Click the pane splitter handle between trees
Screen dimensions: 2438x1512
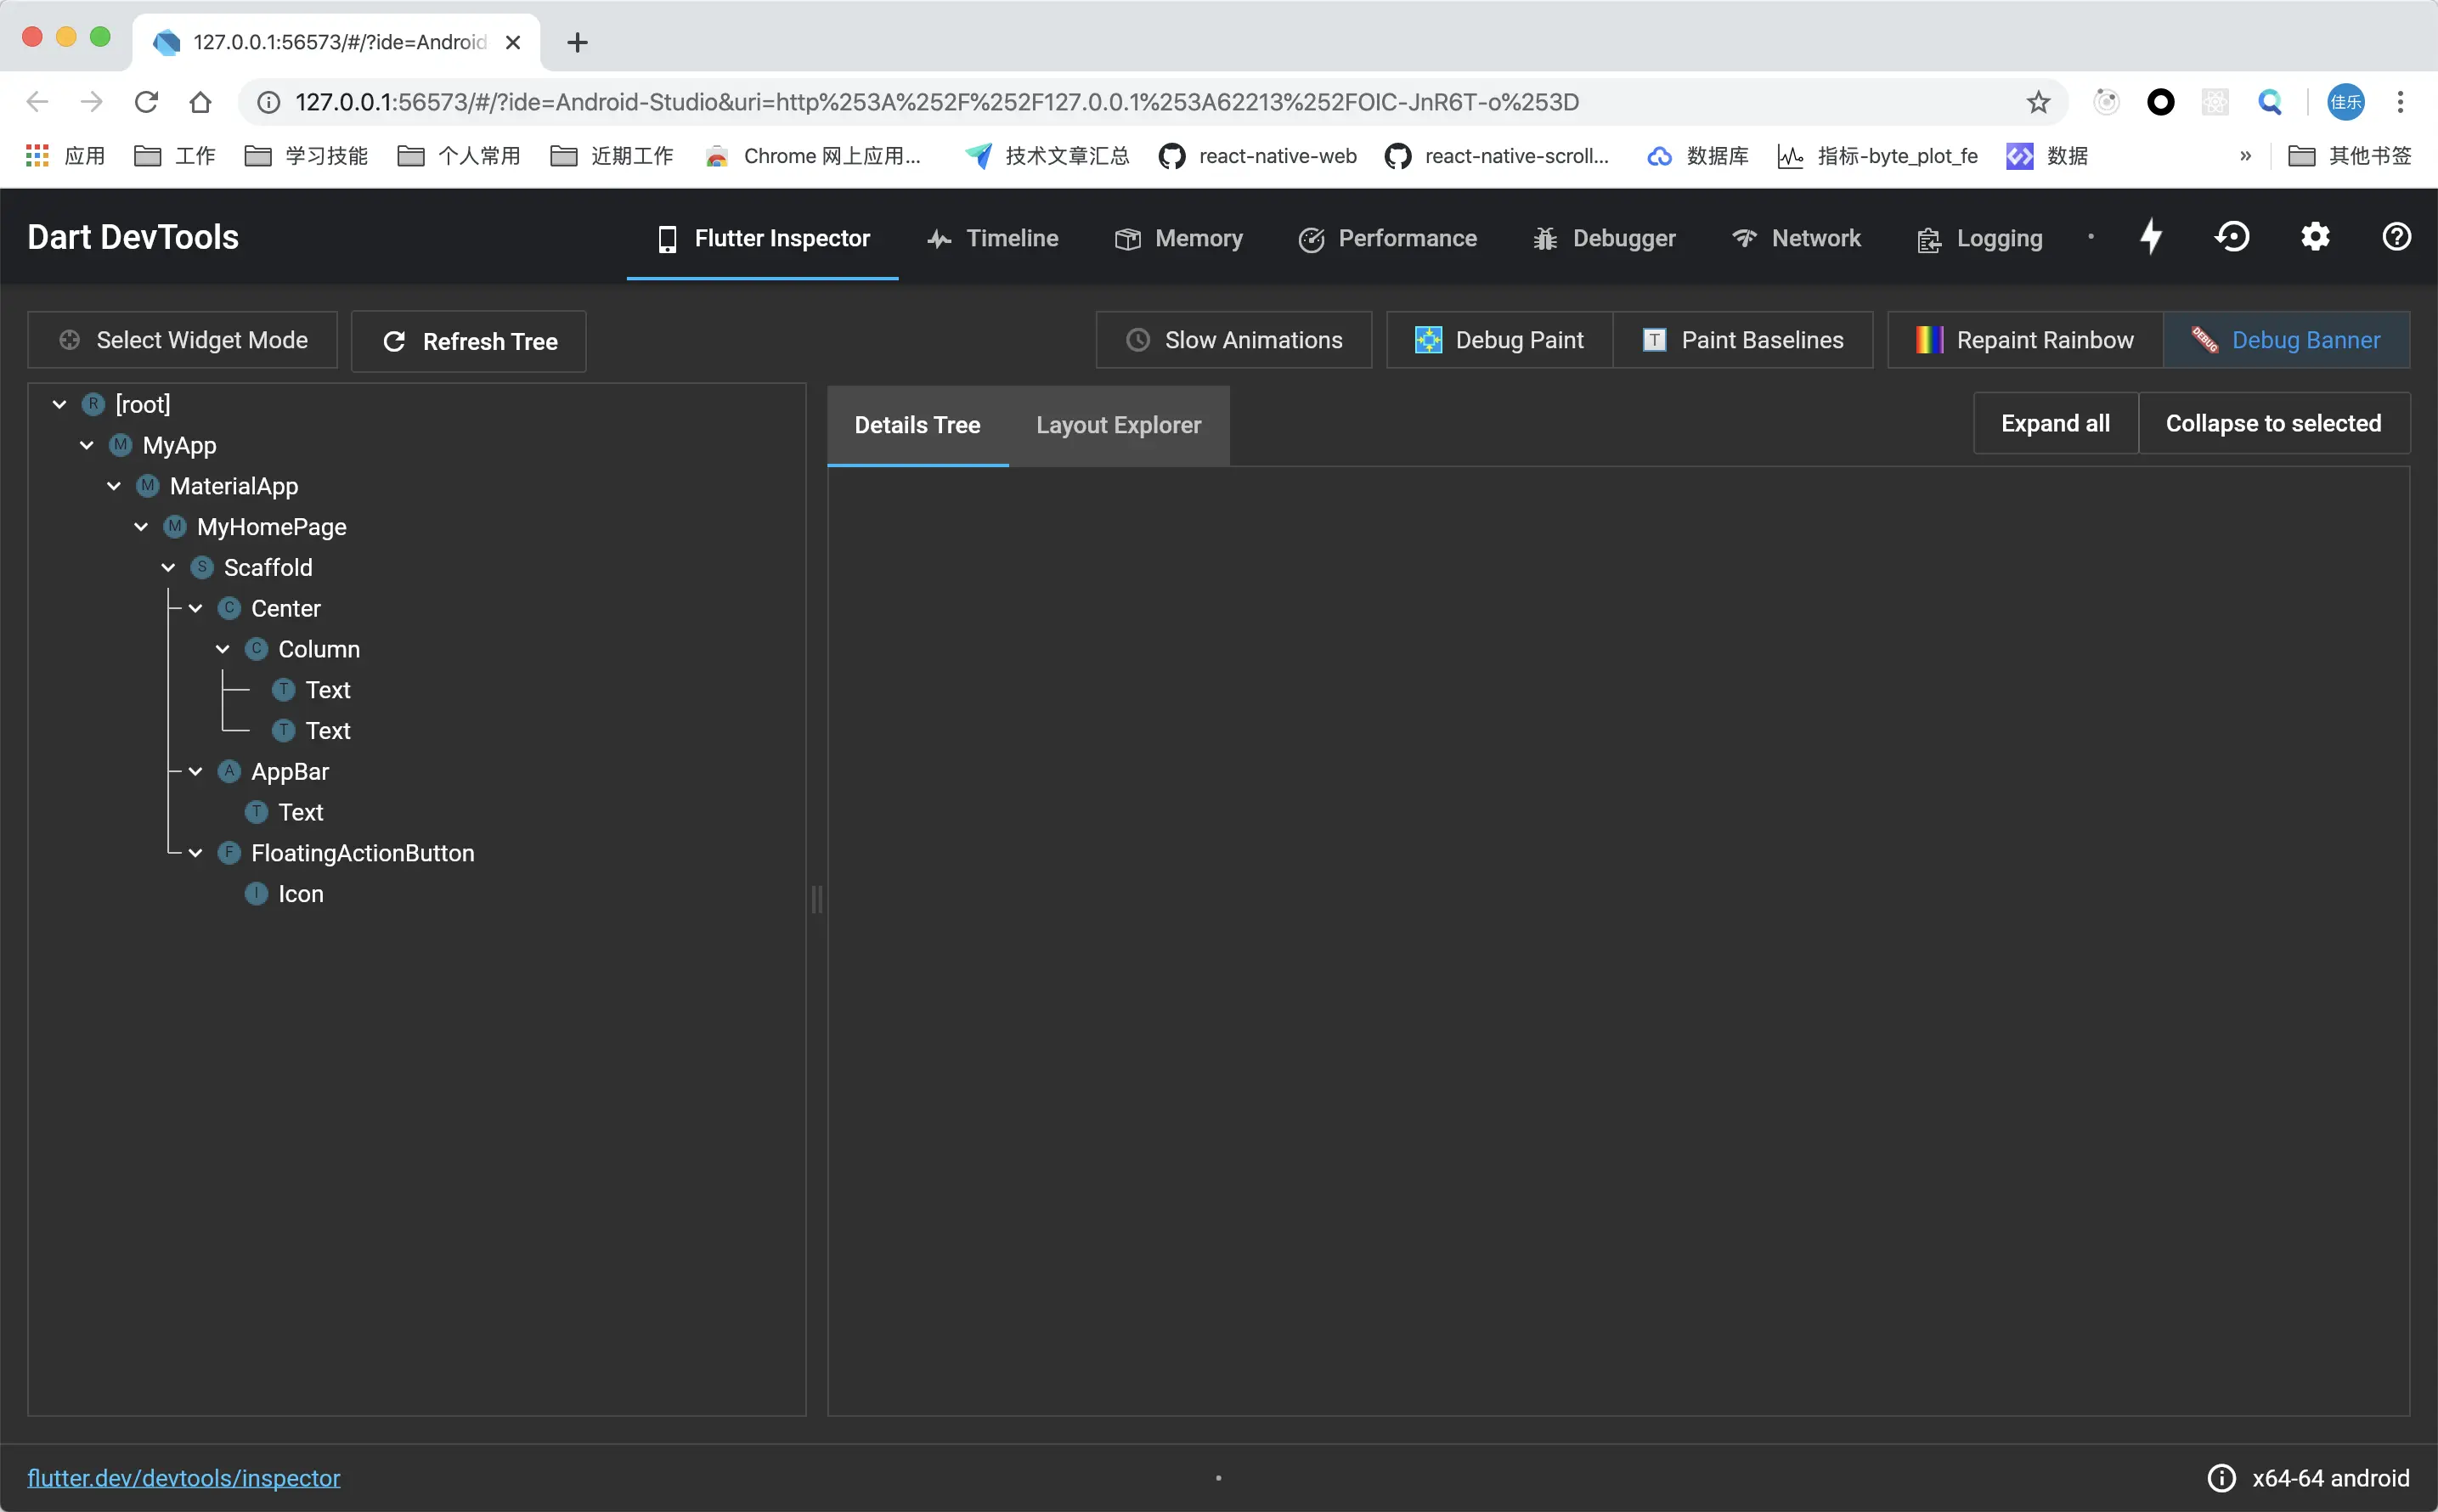coord(817,899)
